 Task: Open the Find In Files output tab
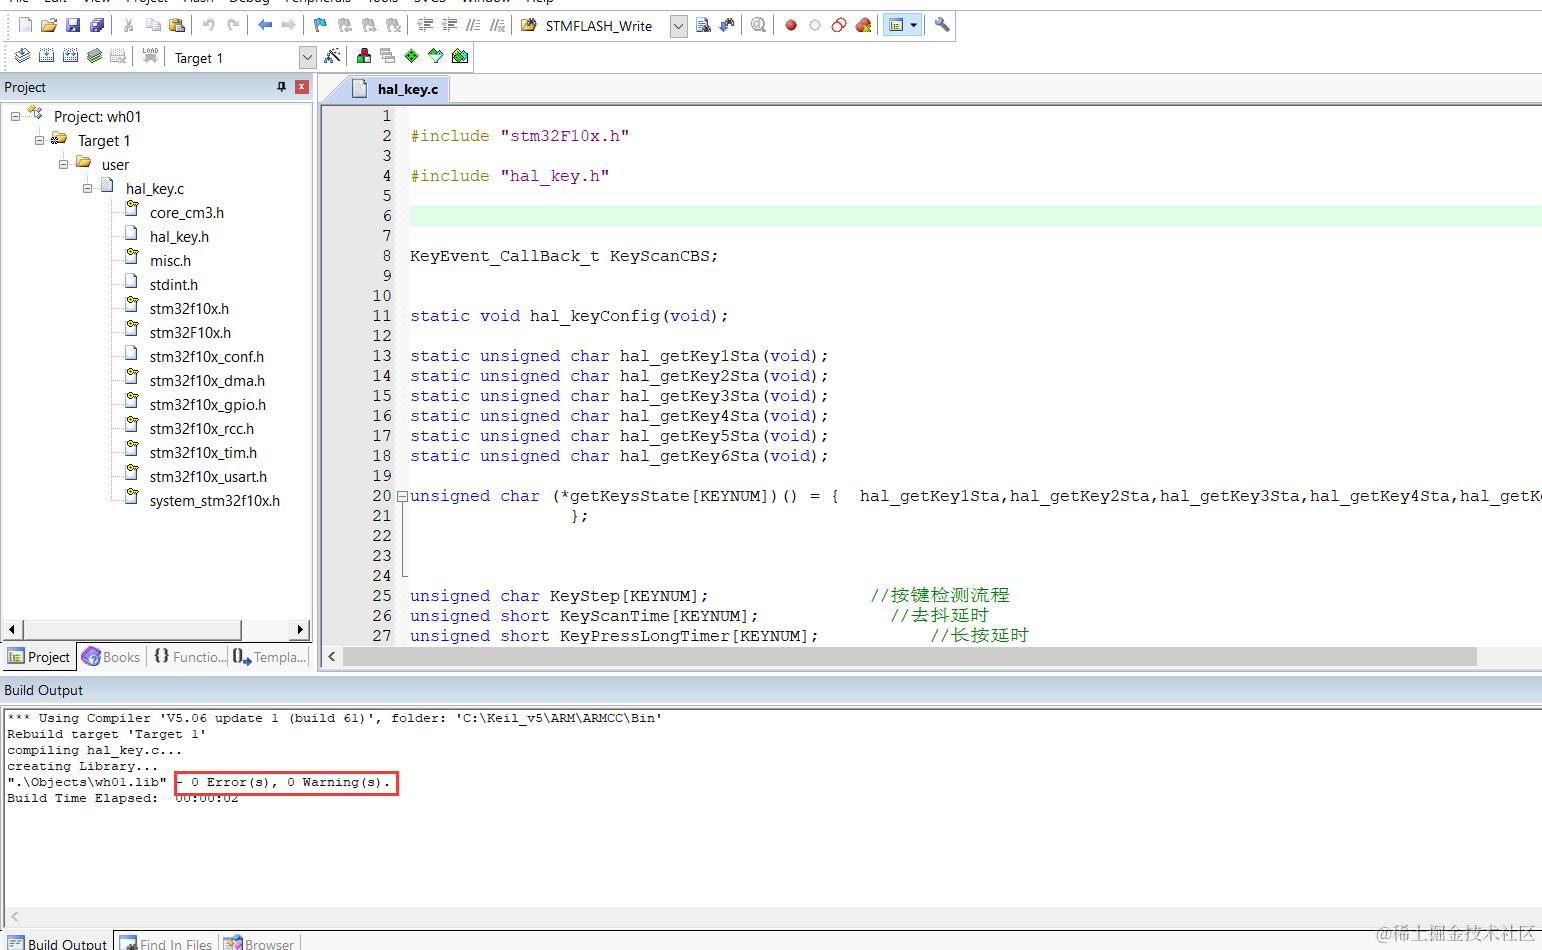[167, 943]
